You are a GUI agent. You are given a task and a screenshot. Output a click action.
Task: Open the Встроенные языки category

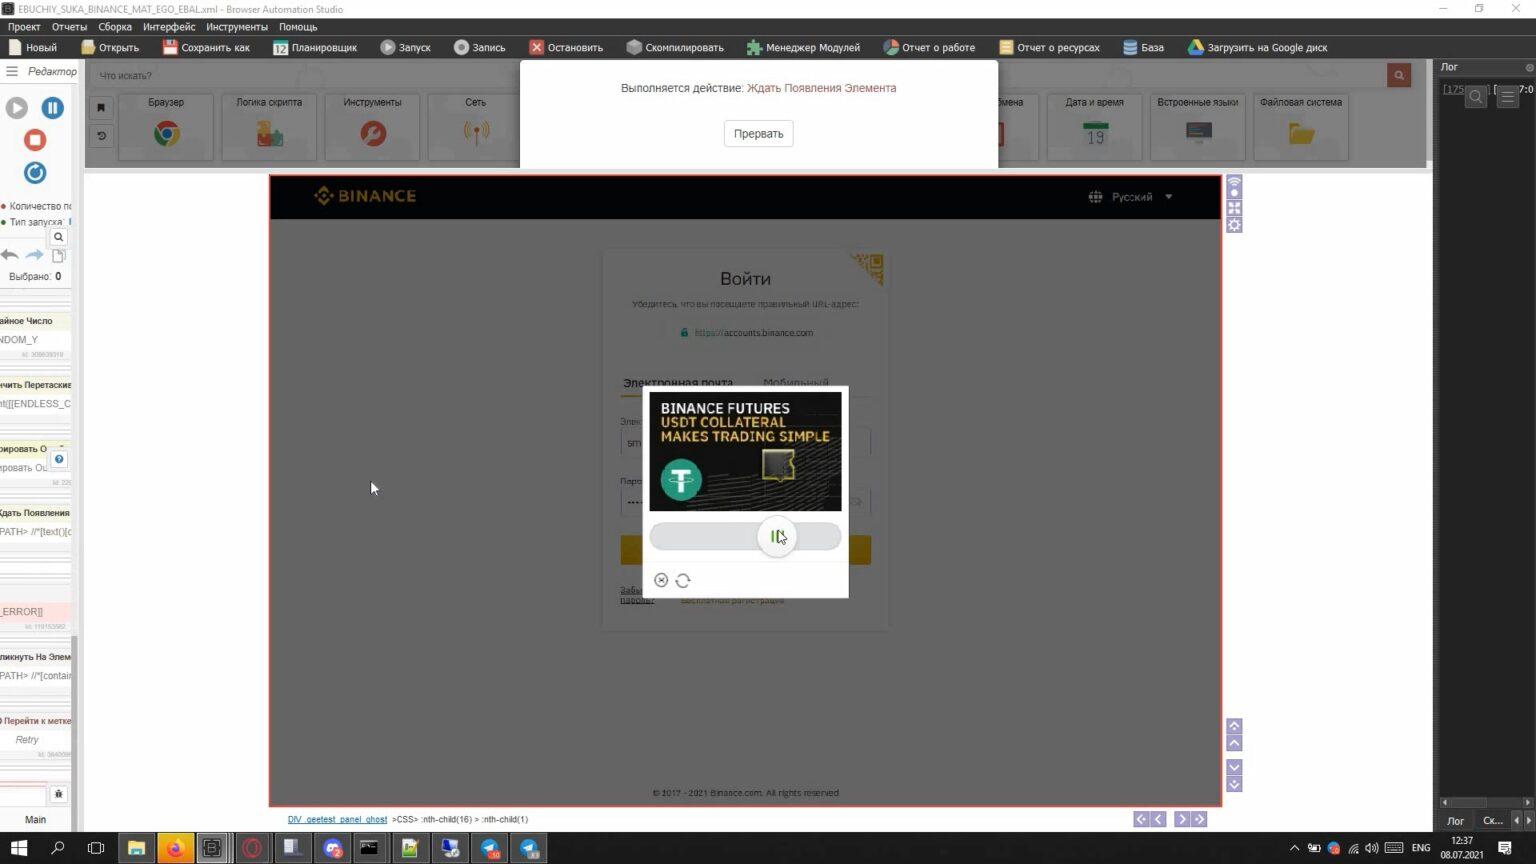coord(1197,126)
